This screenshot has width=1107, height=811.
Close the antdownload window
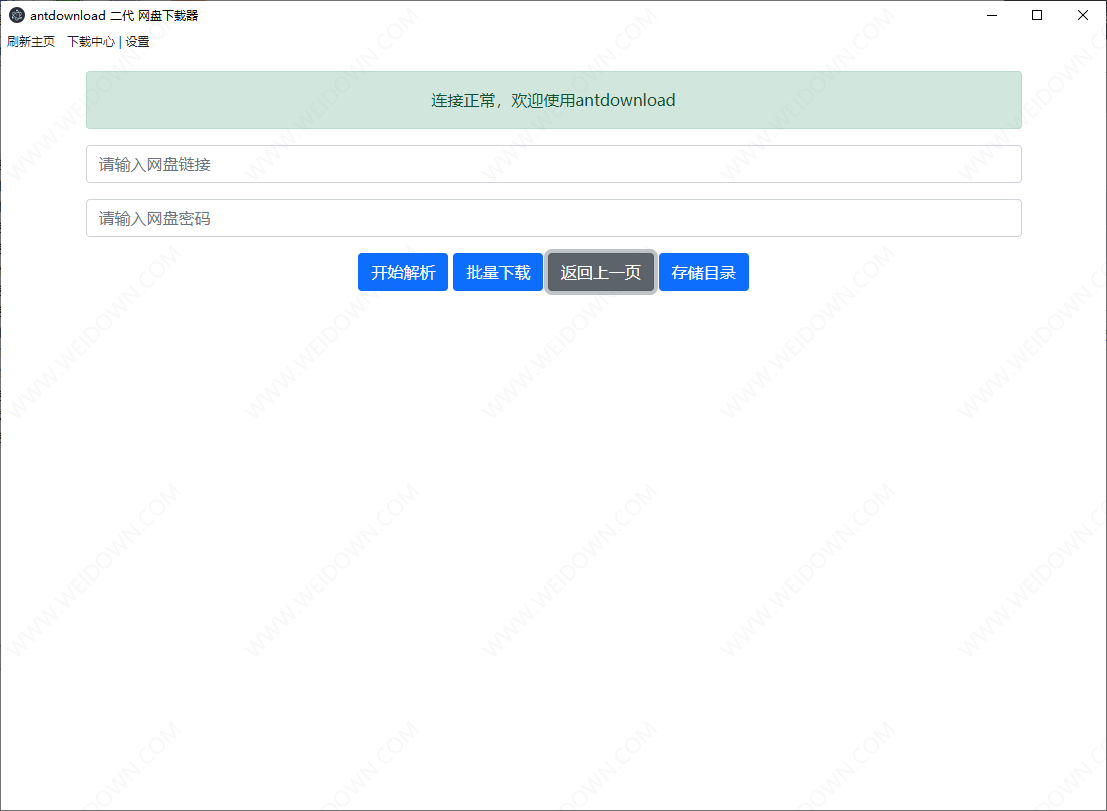pyautogui.click(x=1083, y=15)
